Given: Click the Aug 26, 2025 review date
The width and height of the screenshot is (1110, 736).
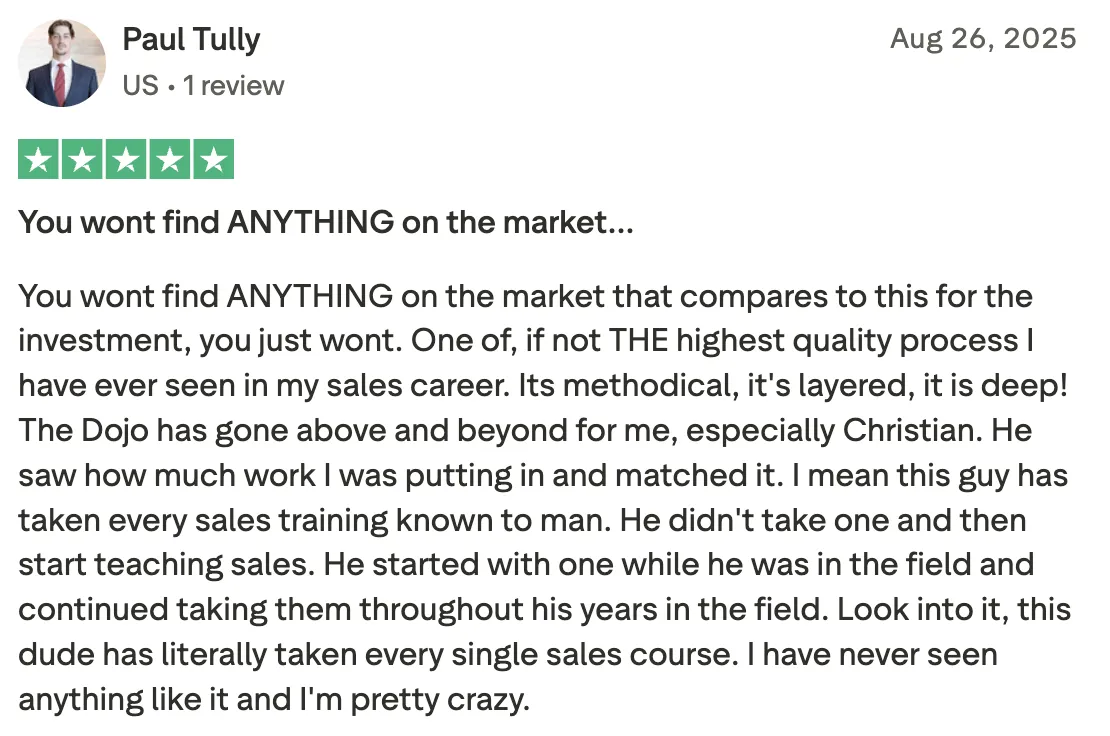Looking at the screenshot, I should point(983,38).
